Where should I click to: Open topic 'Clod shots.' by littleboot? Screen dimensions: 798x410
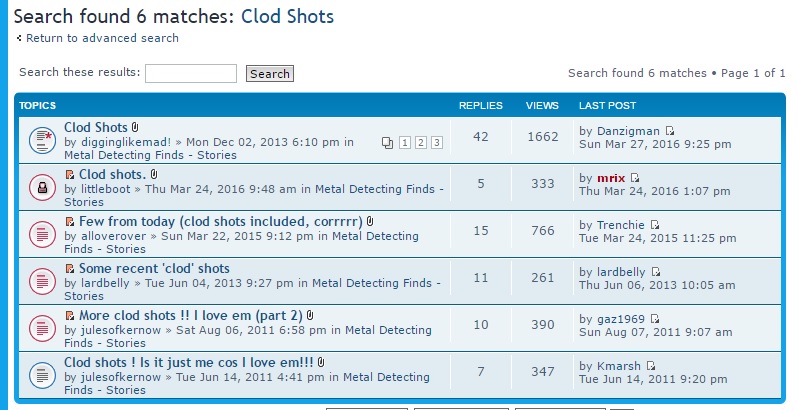[x=112, y=174]
